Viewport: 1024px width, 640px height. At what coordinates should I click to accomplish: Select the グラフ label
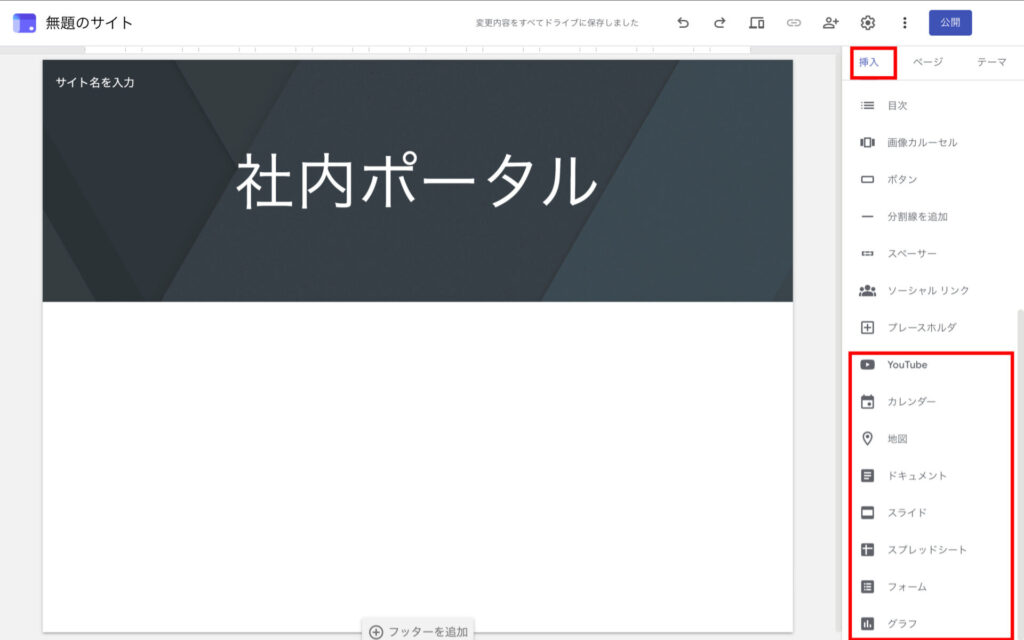pos(902,624)
